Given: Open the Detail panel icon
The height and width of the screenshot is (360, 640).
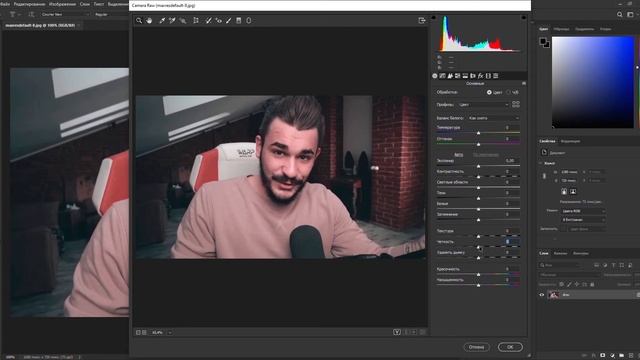Looking at the screenshot, I should click(450, 76).
